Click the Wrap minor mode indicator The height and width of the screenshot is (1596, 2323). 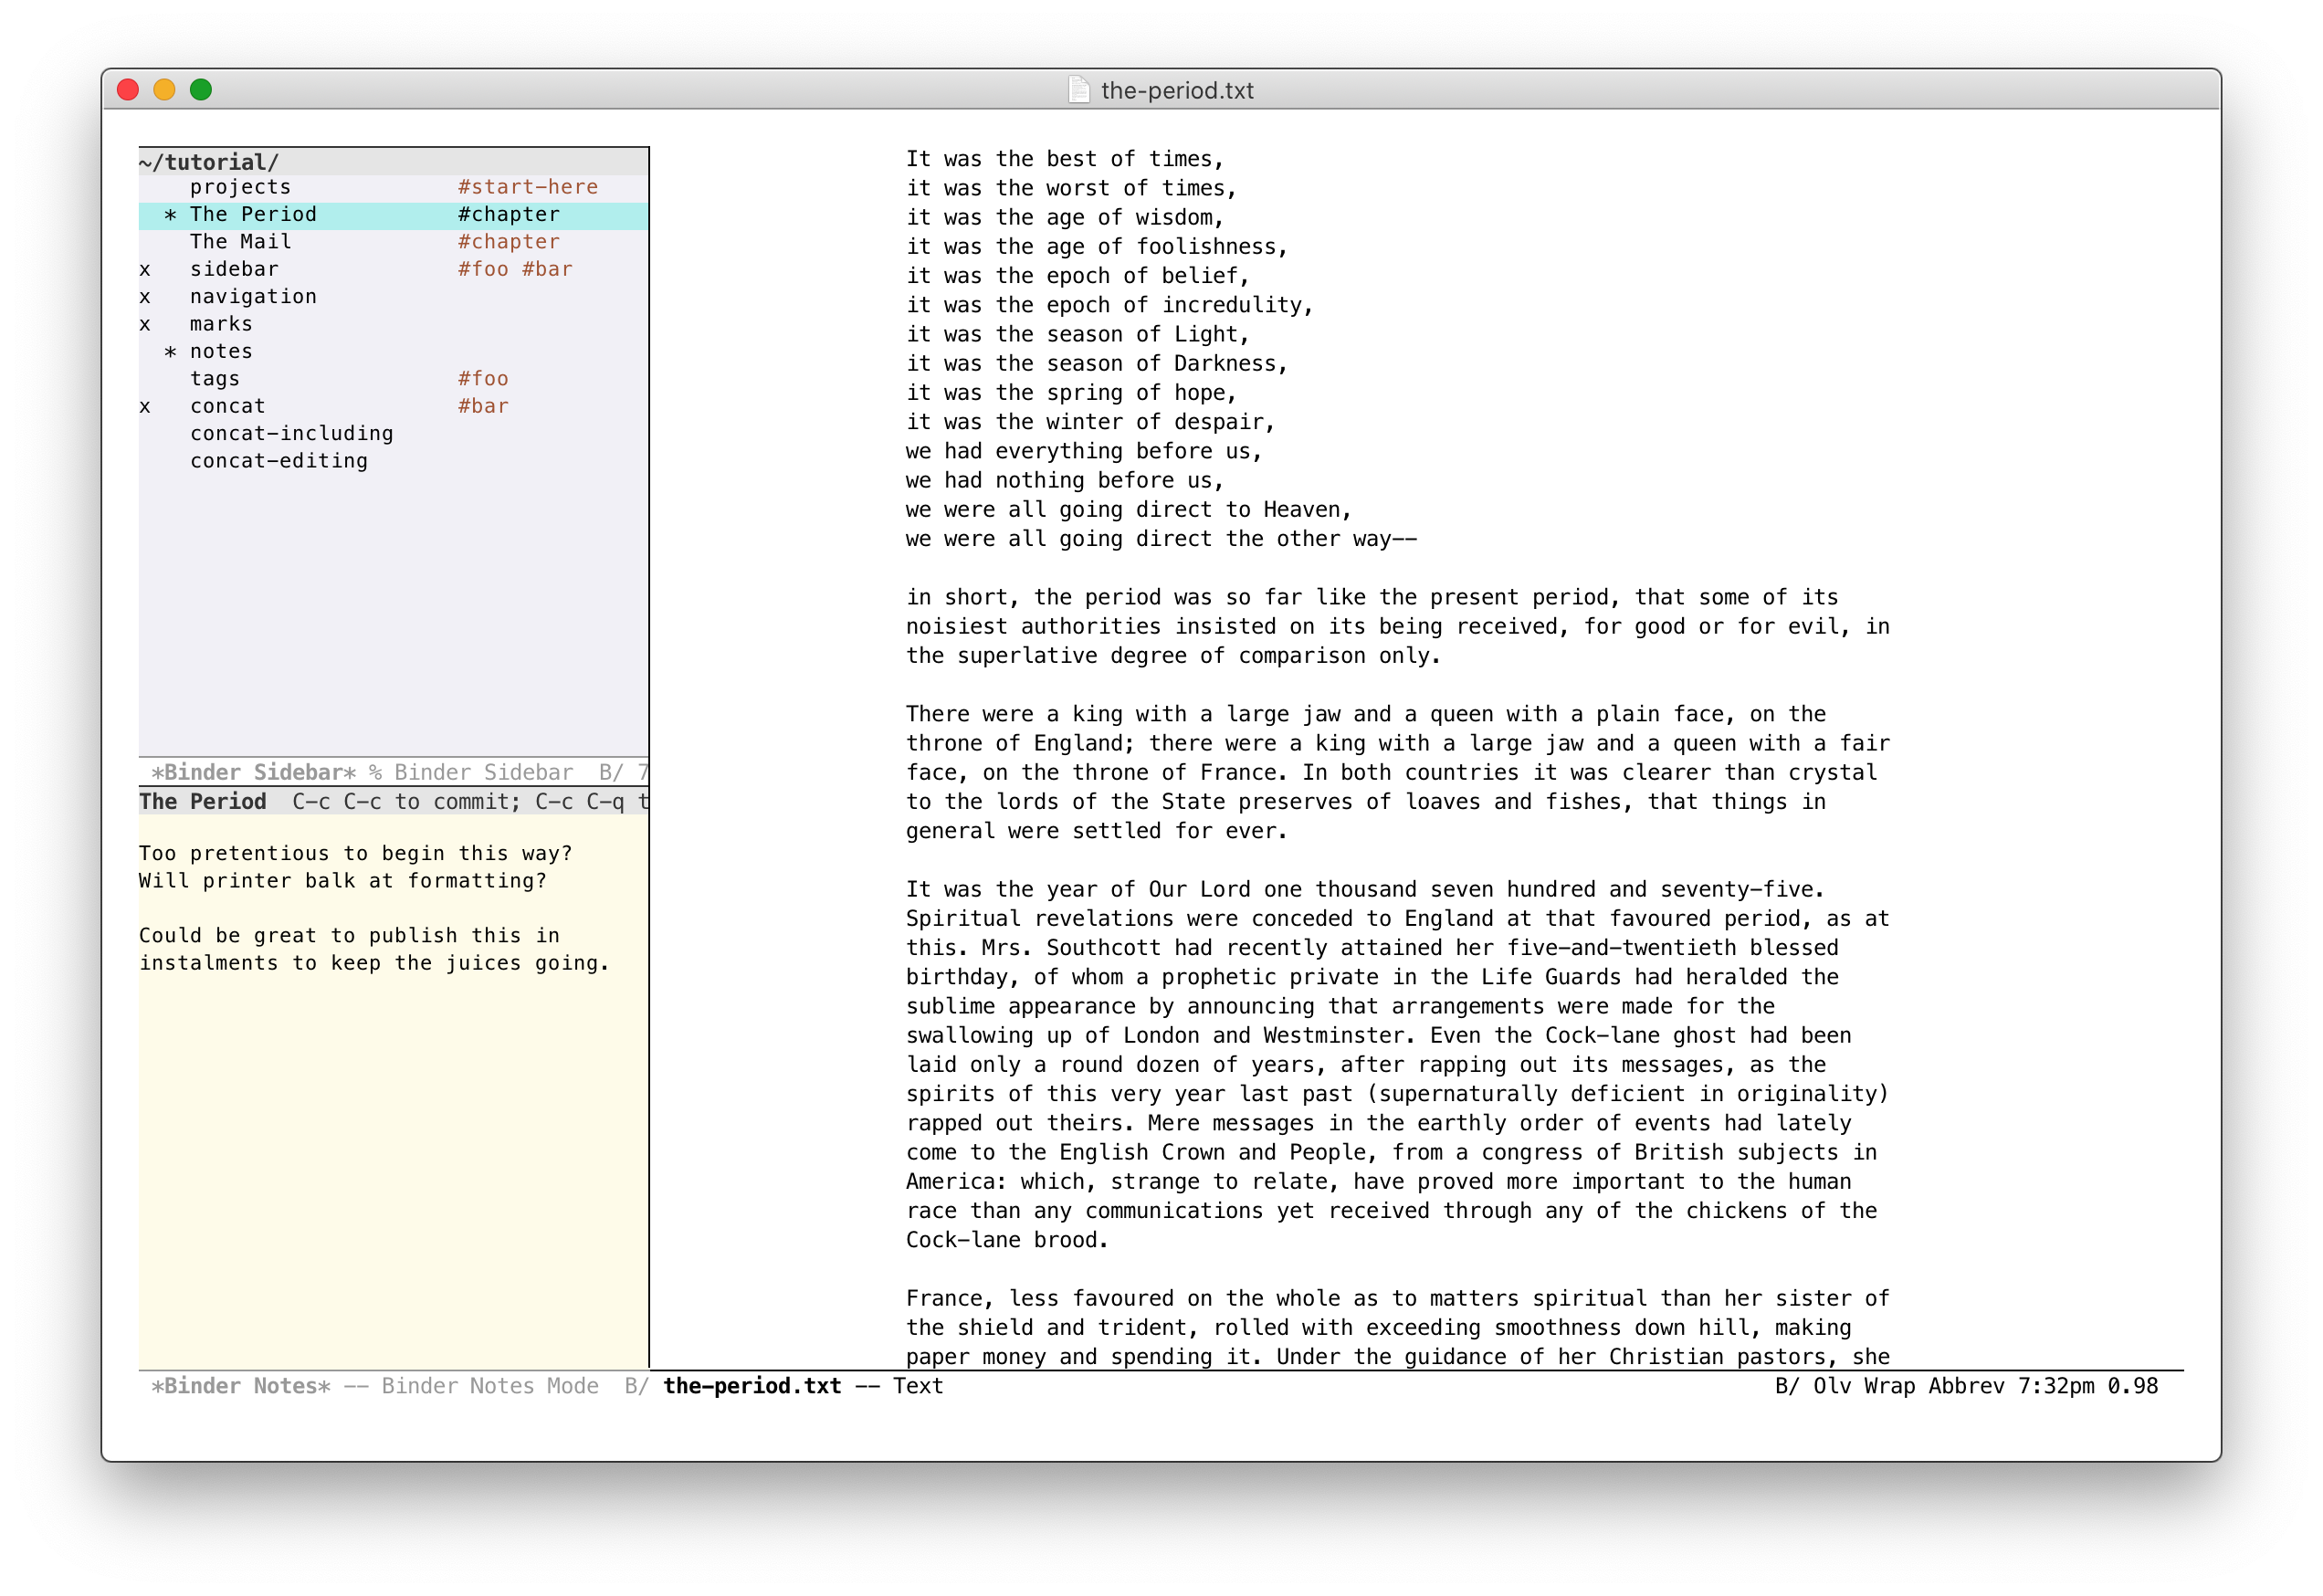[x=1888, y=1386]
